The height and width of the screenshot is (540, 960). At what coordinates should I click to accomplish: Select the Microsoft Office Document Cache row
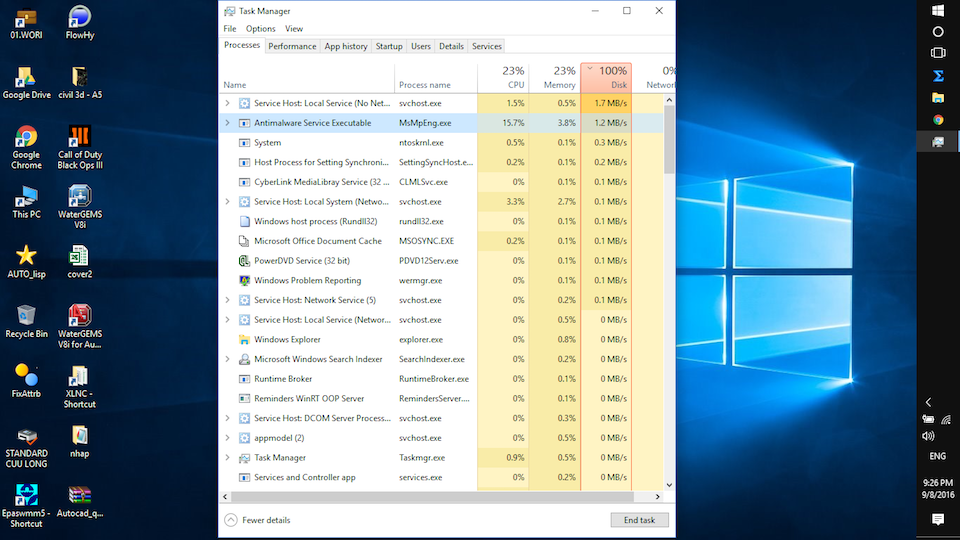(x=441, y=241)
